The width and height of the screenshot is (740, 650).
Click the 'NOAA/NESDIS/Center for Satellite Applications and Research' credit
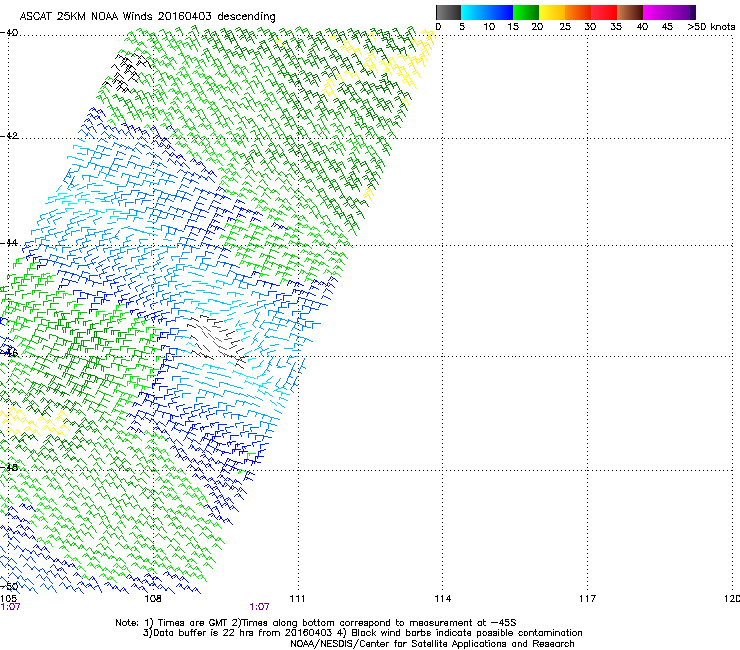click(x=432, y=644)
